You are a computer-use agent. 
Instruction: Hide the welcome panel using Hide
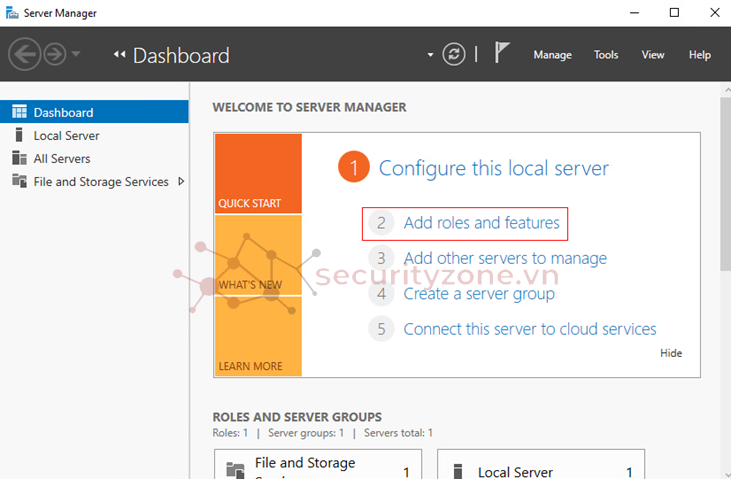point(671,353)
